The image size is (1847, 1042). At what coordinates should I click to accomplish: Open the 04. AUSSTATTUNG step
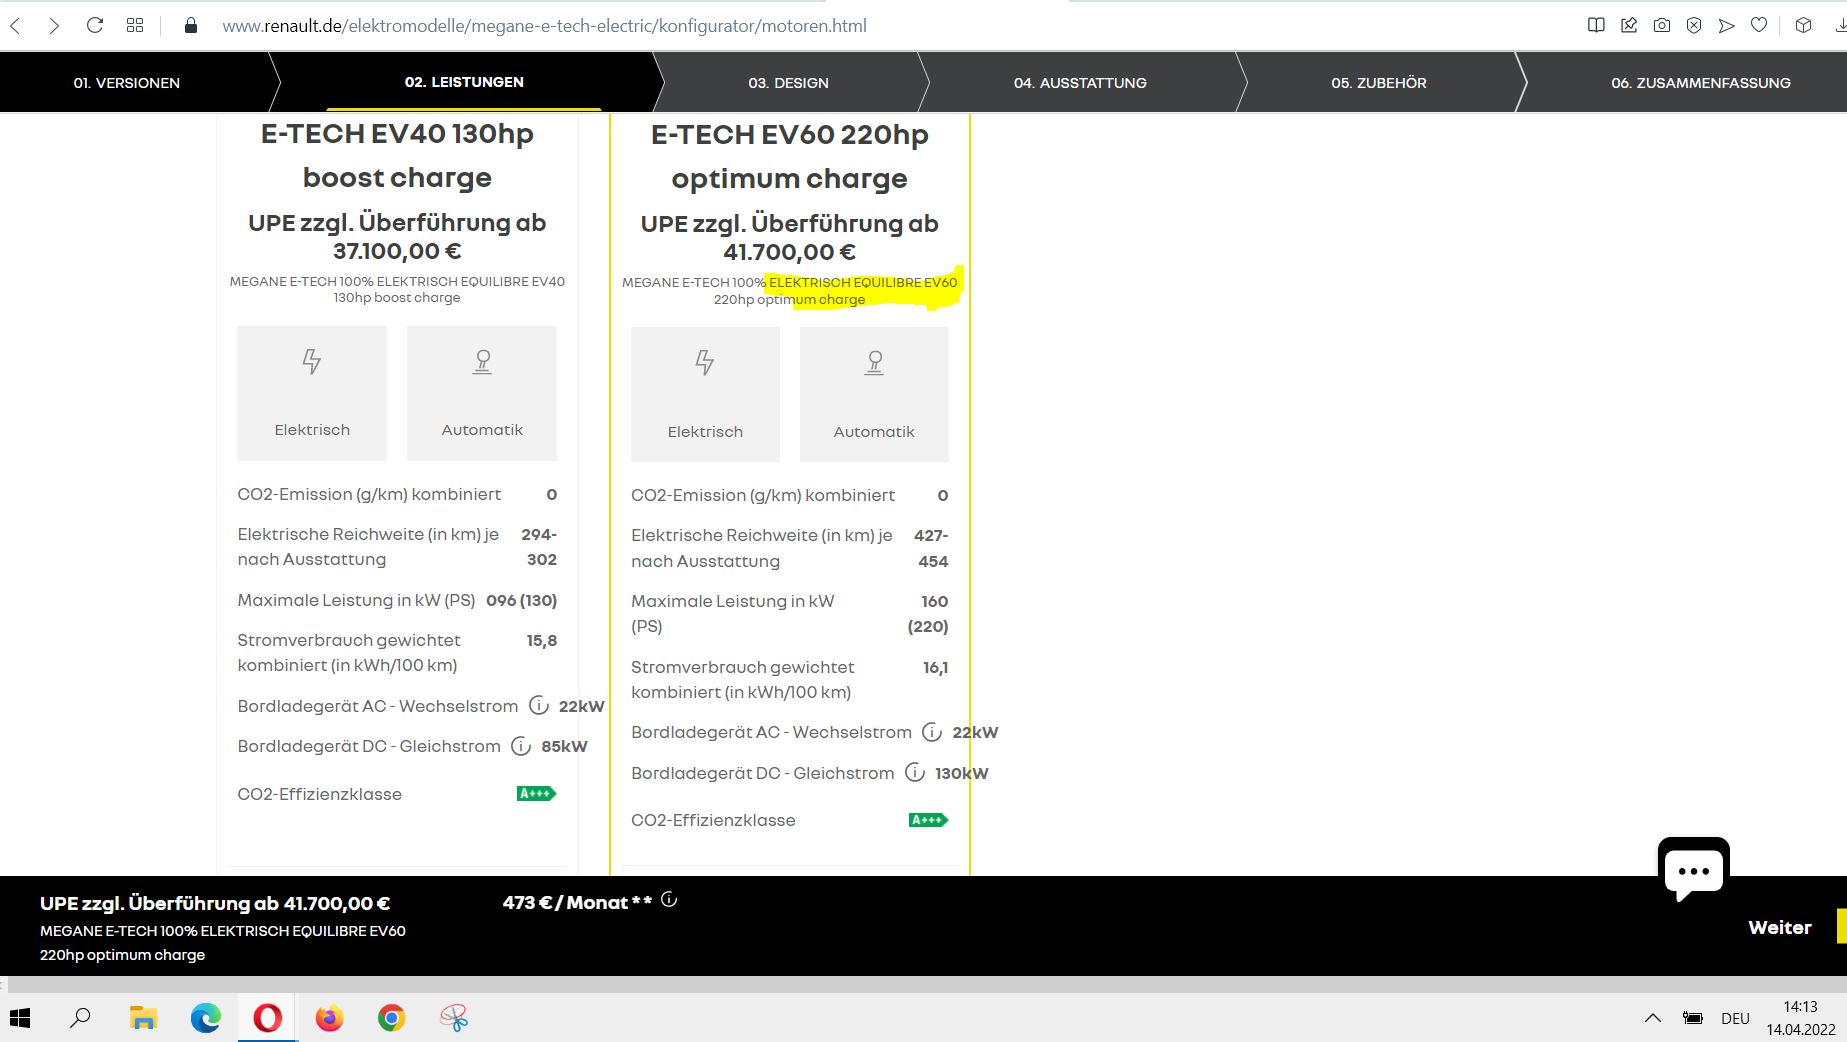(1080, 83)
